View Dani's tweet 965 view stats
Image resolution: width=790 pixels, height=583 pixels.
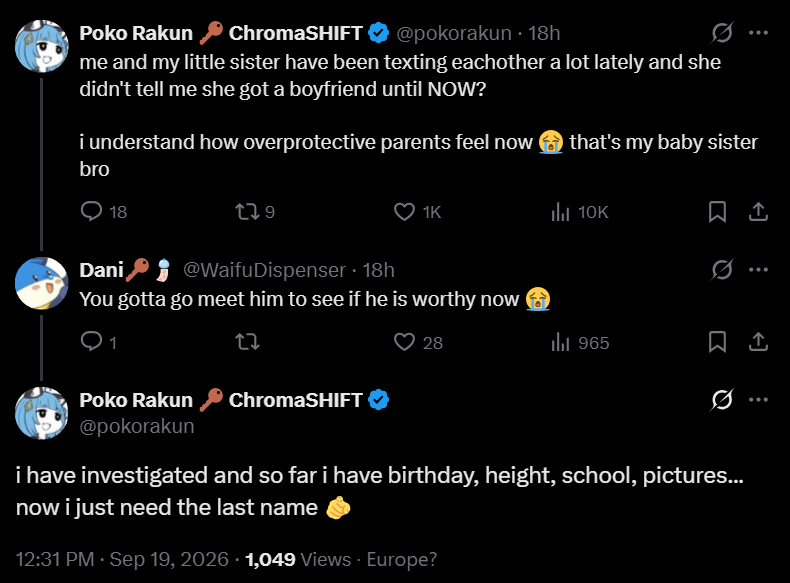click(560, 342)
